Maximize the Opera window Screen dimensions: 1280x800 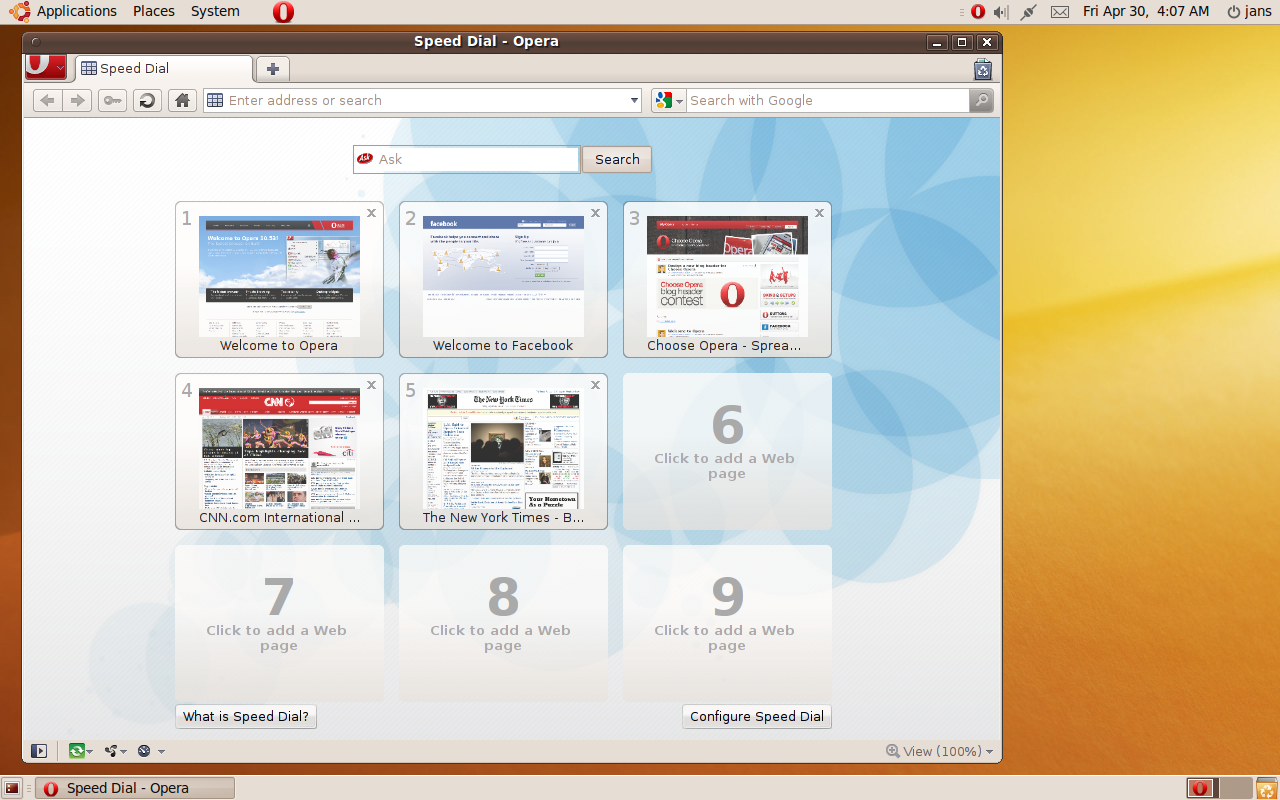[x=962, y=42]
